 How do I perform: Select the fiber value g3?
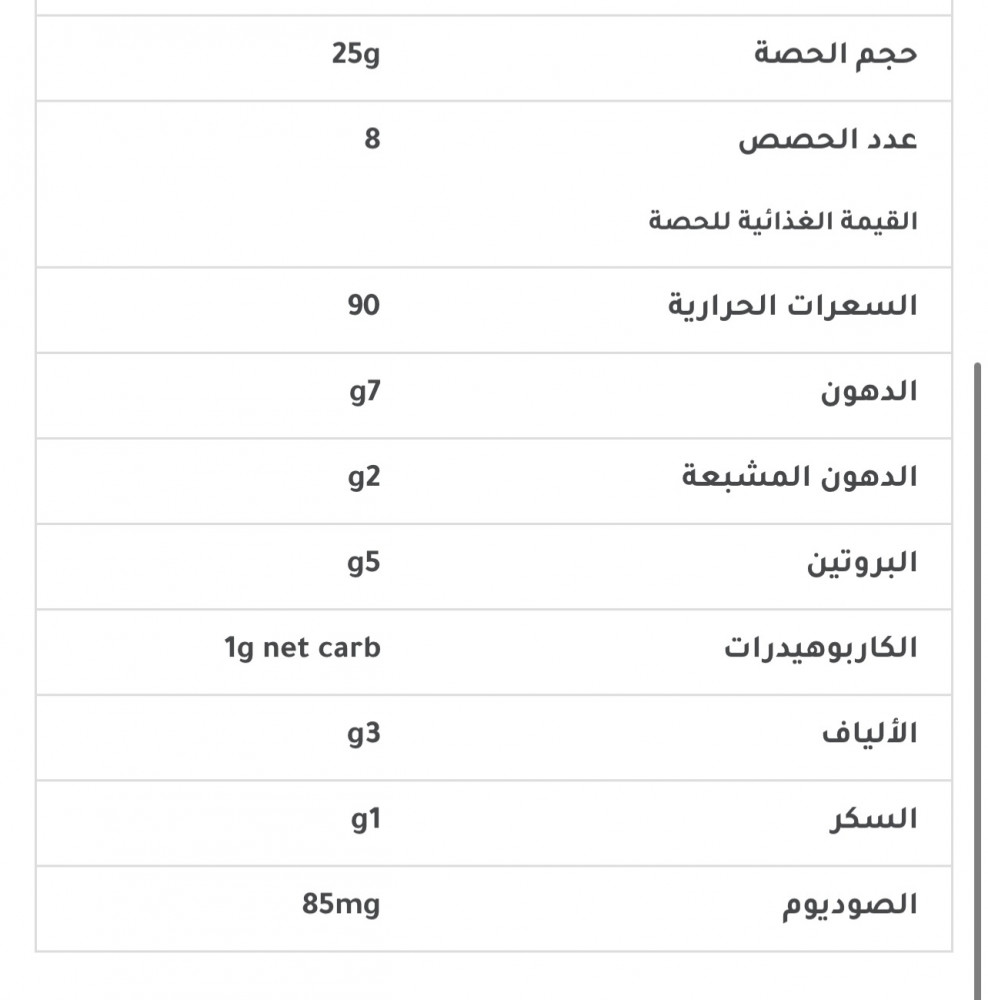pos(364,734)
